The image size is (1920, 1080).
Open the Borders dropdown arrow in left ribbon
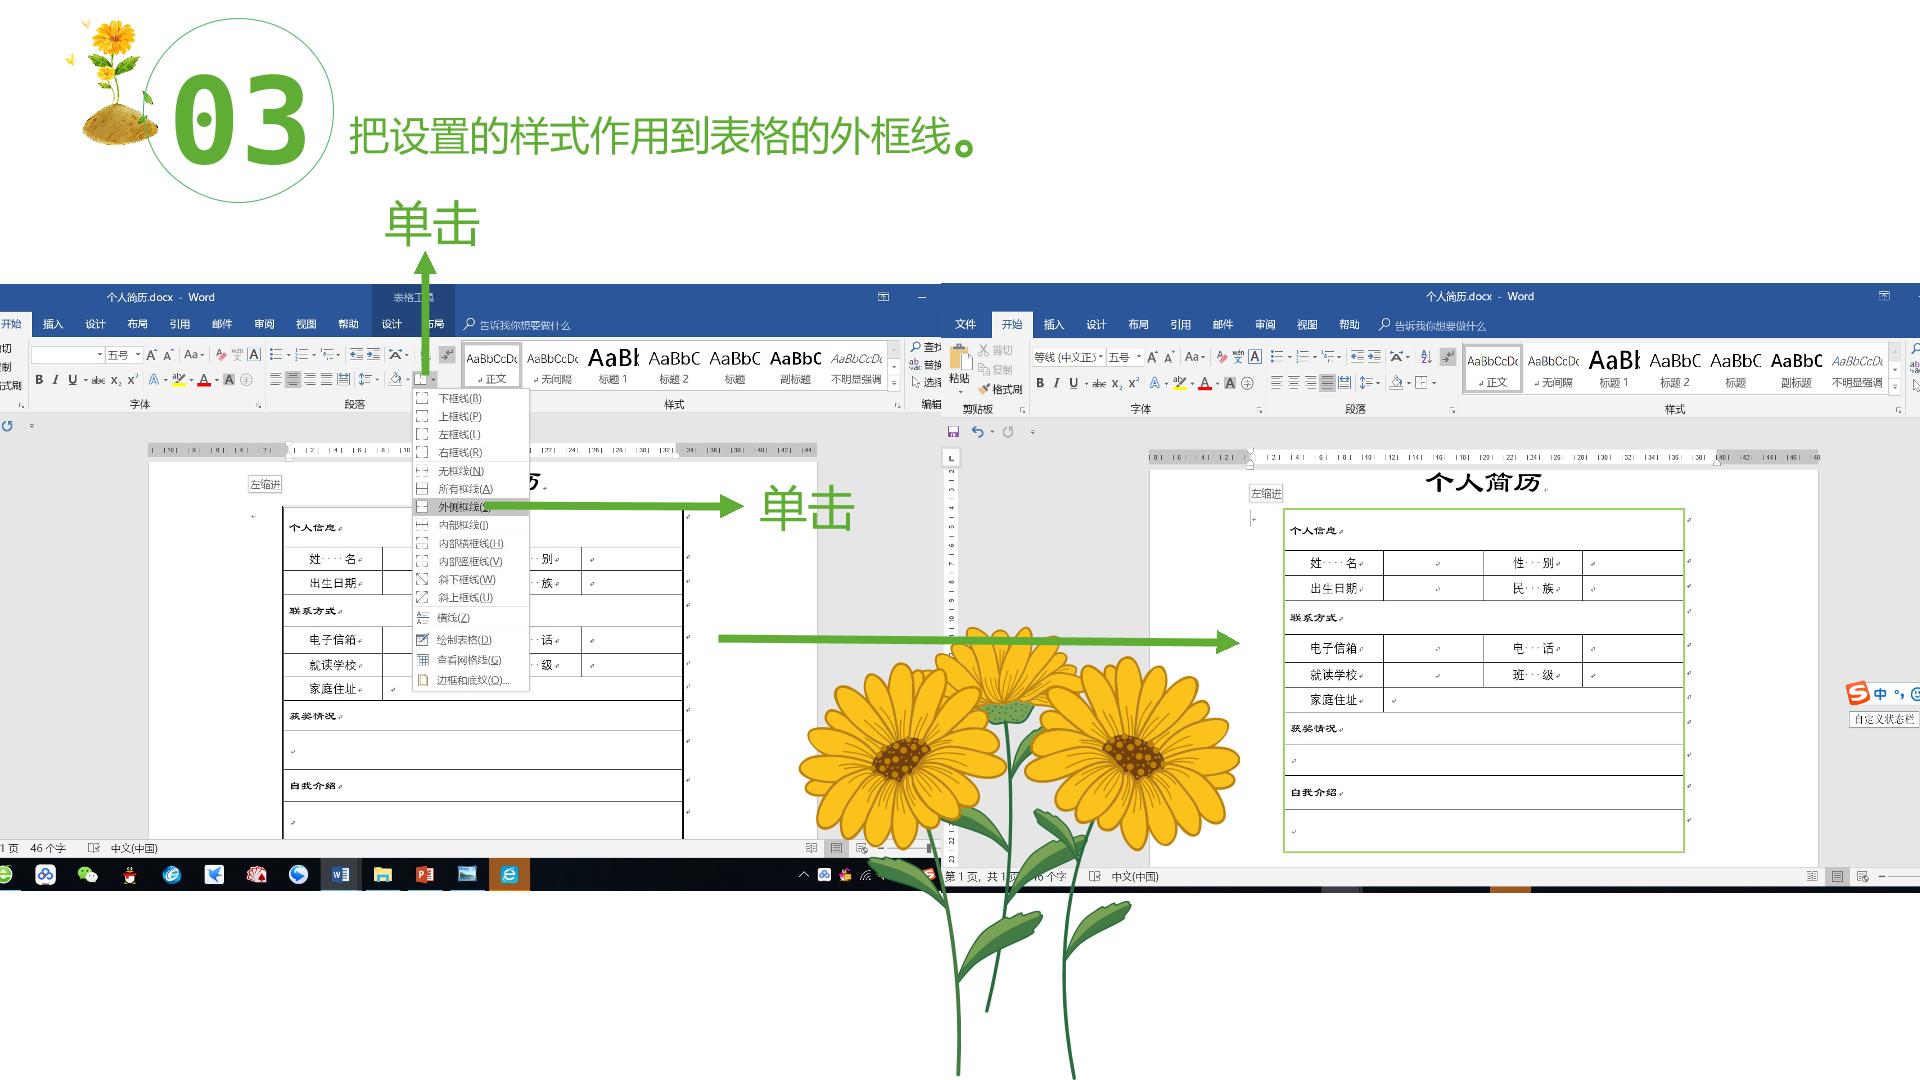click(434, 380)
